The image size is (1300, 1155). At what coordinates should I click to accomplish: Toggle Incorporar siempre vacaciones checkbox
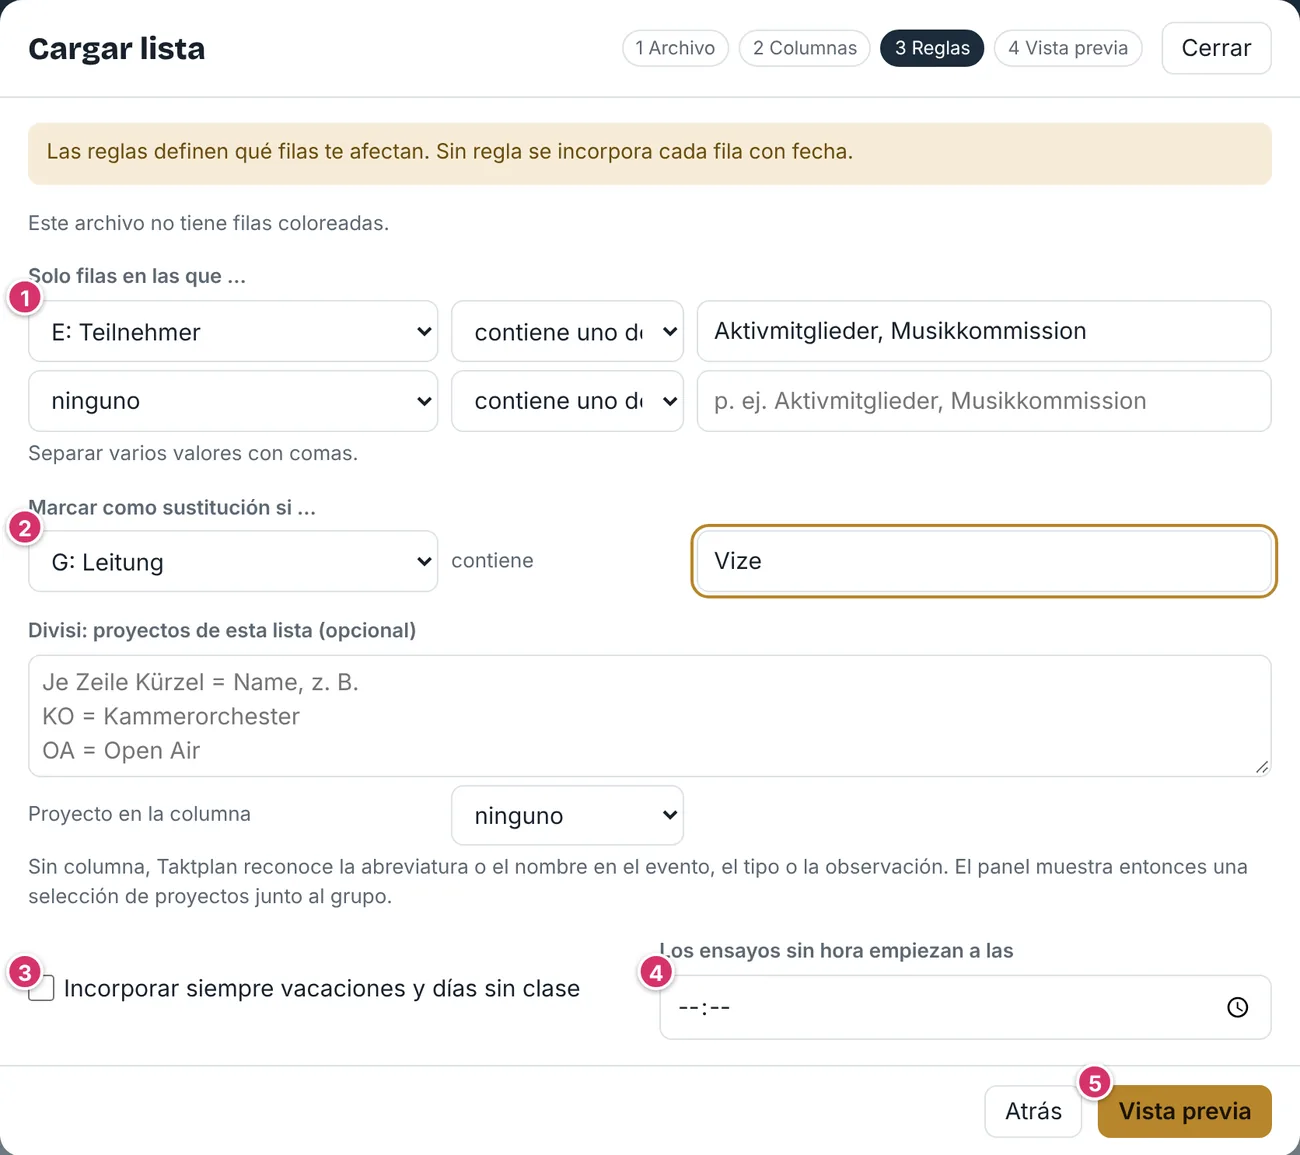[x=41, y=988]
